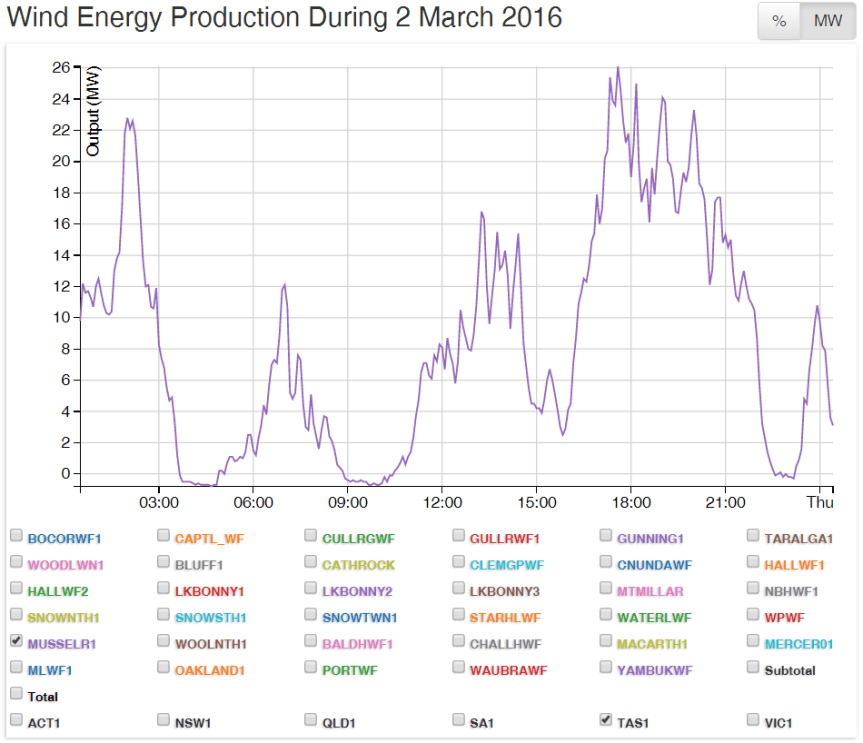Image resolution: width=863 pixels, height=743 pixels.
Task: Check the SNOWTWN1 wind farm box
Action: click(x=312, y=615)
